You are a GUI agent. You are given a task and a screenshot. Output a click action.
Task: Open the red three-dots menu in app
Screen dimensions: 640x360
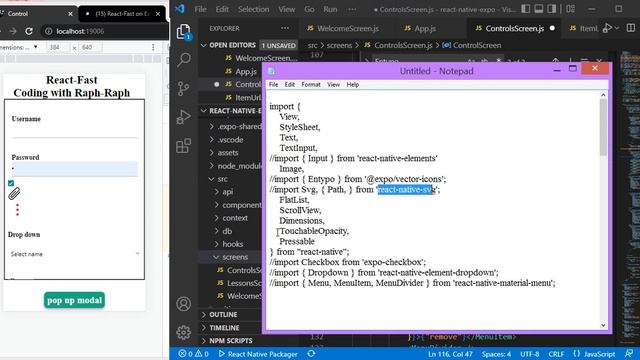pos(17,209)
